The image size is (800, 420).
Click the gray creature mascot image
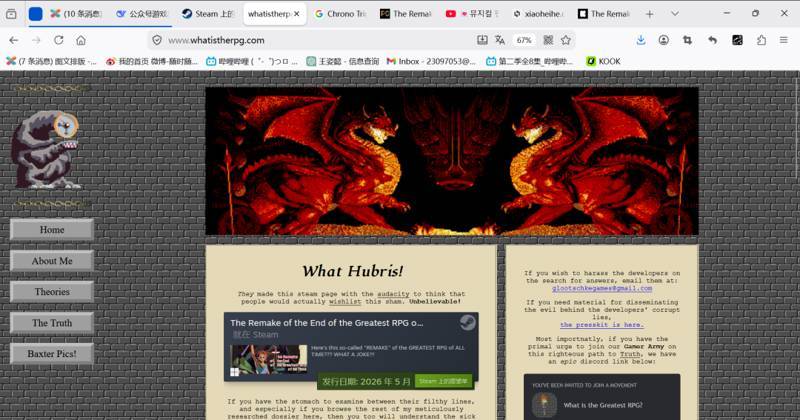[46, 150]
